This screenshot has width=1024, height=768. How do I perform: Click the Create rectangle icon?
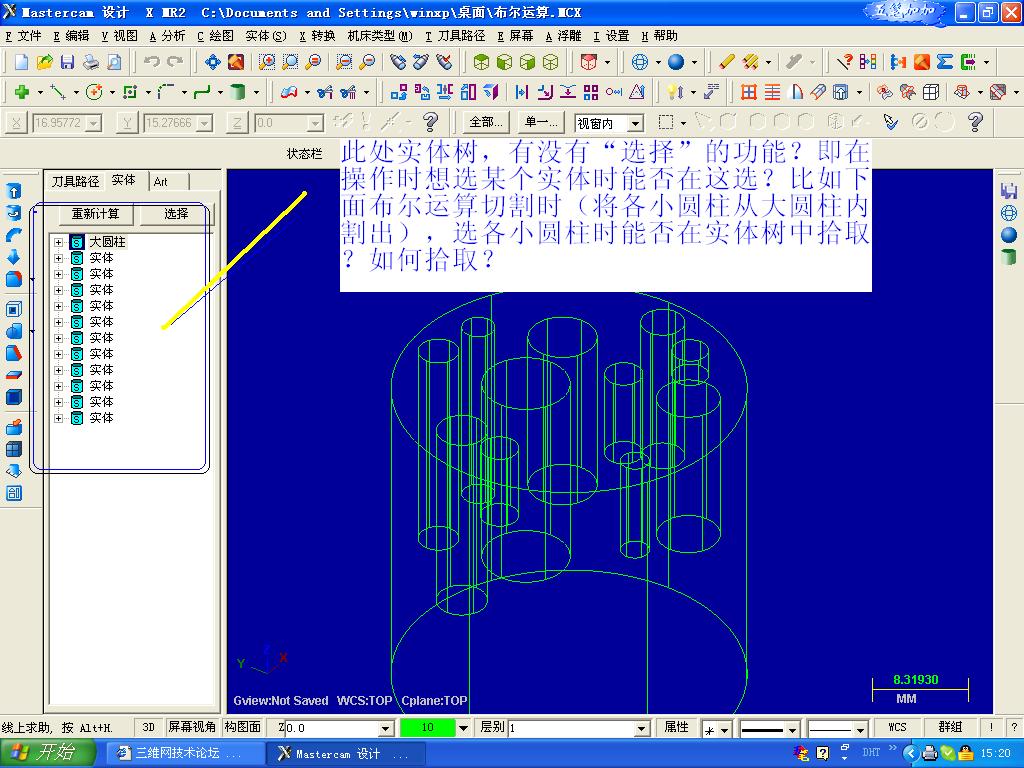[130, 92]
